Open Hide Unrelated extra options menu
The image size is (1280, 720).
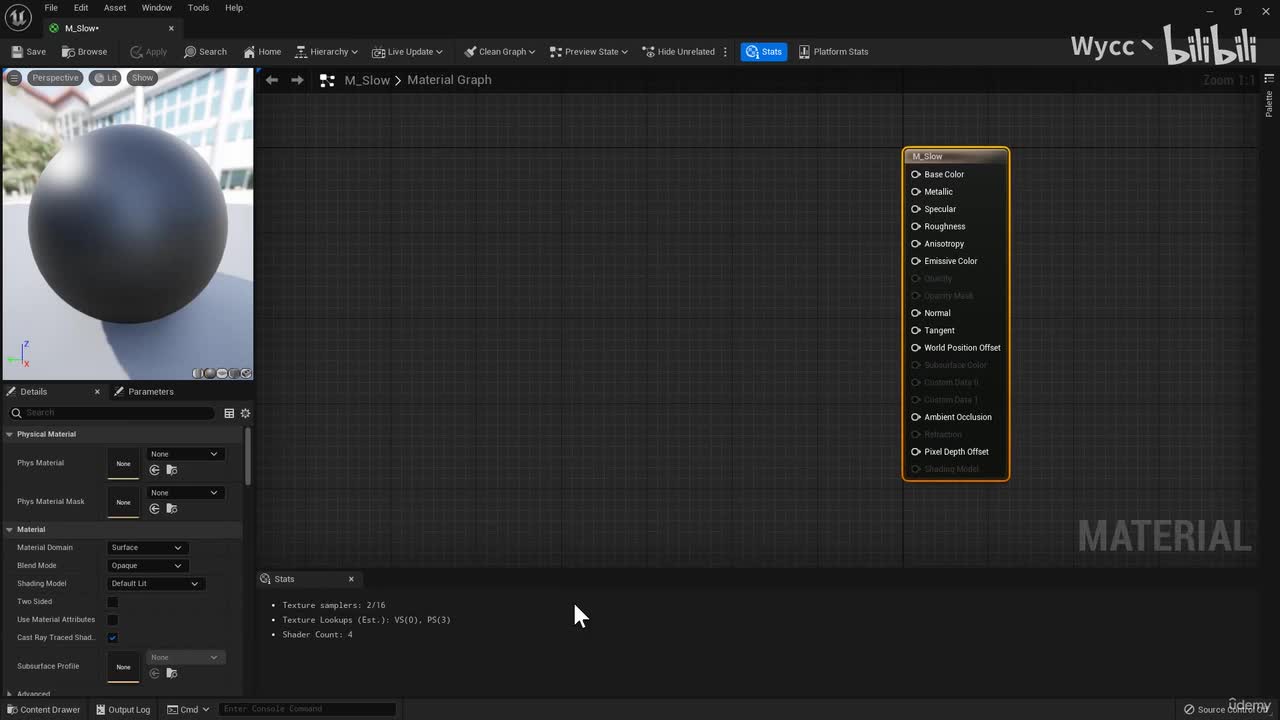point(725,52)
